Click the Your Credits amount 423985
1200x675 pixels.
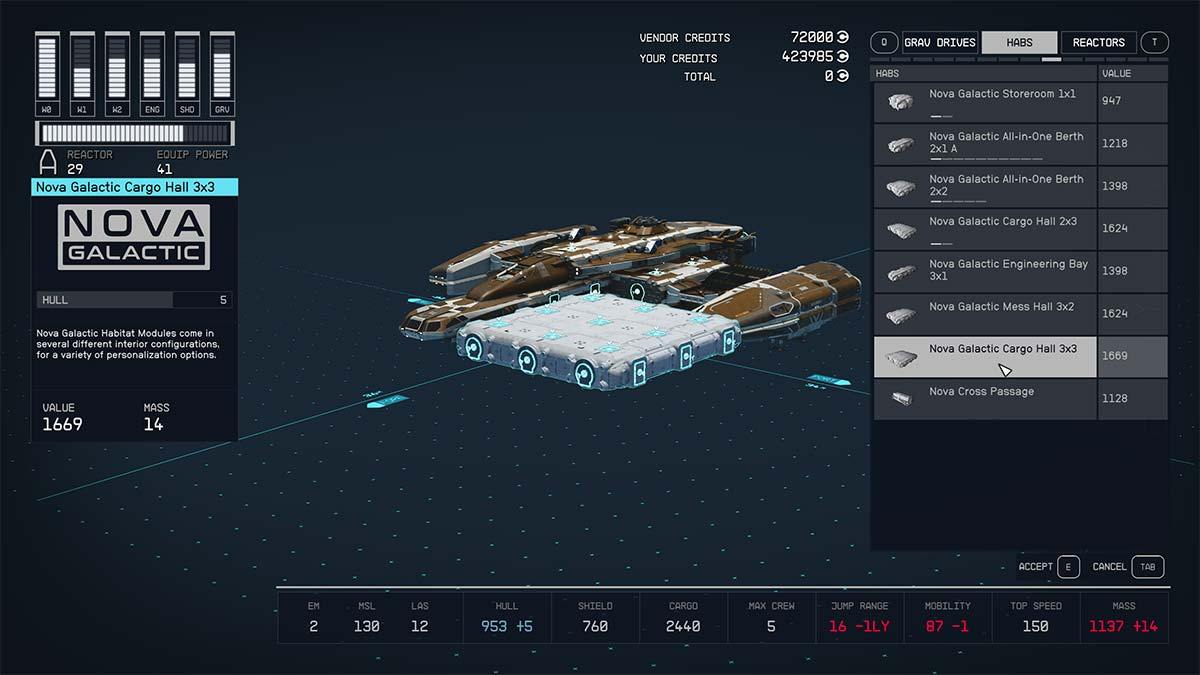point(807,57)
